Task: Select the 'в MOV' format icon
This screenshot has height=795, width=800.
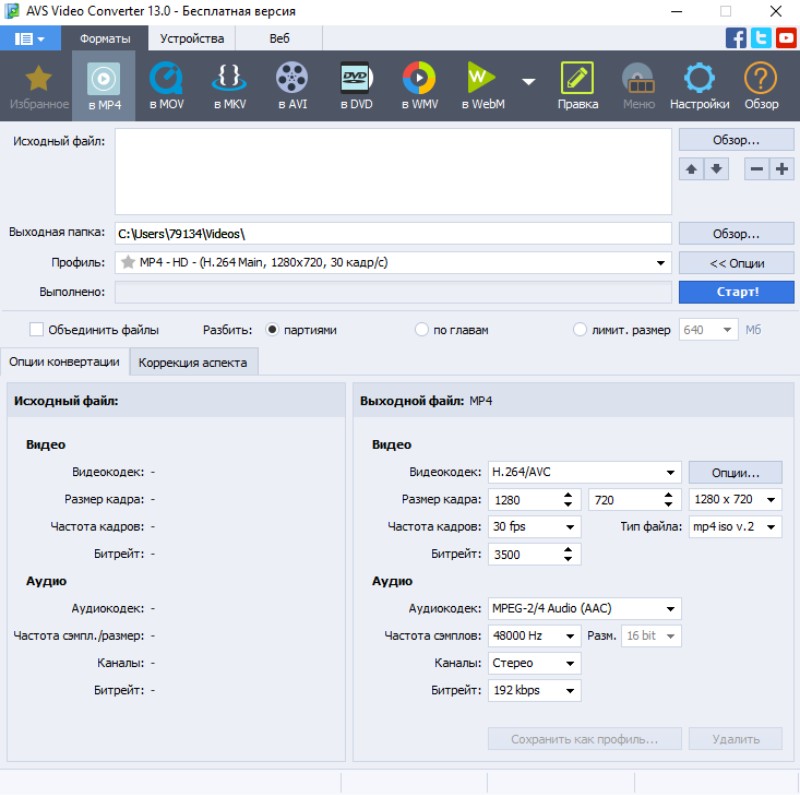Action: point(166,78)
